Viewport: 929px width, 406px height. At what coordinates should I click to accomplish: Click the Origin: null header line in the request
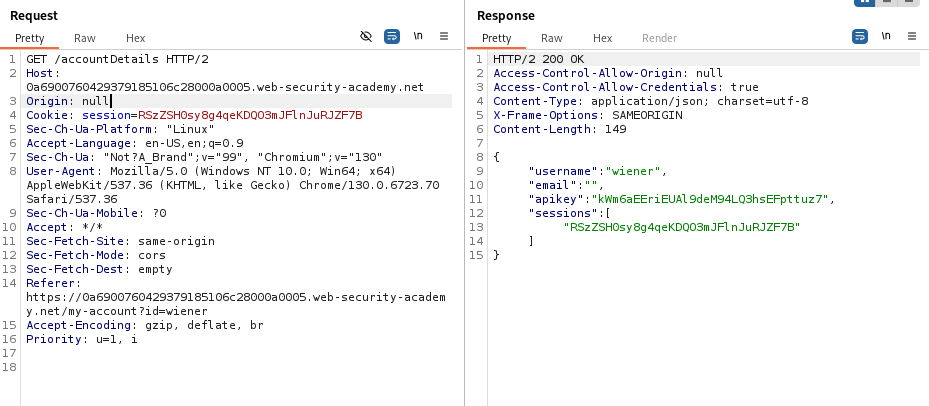(x=66, y=101)
